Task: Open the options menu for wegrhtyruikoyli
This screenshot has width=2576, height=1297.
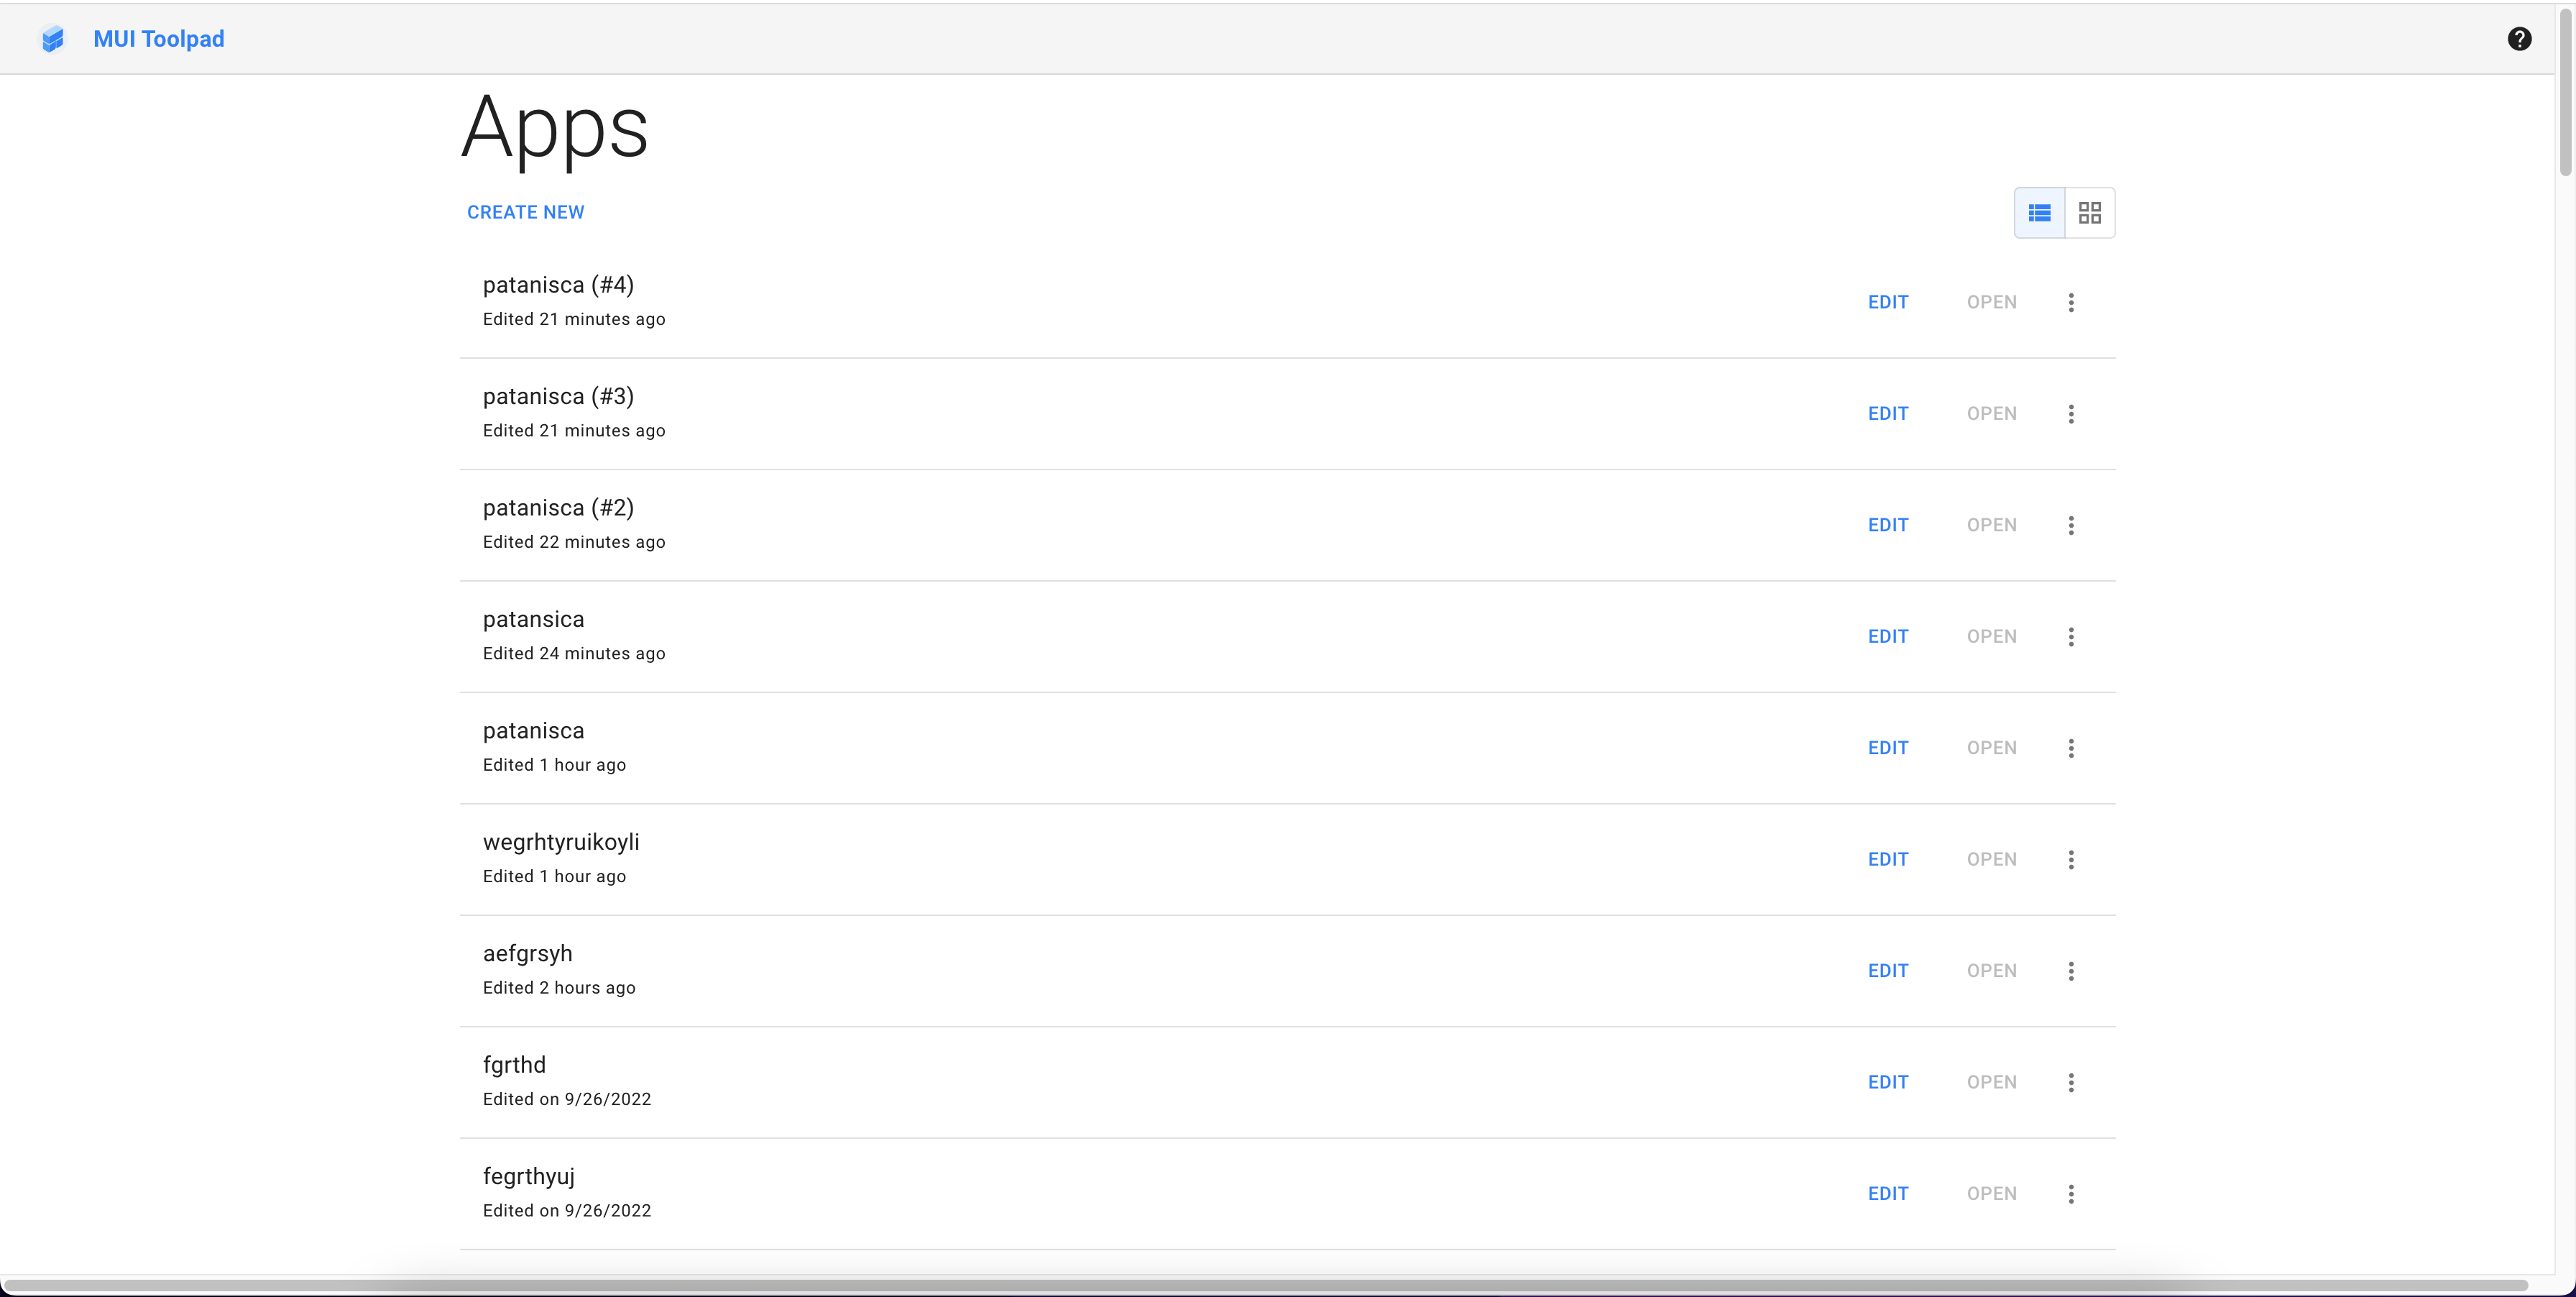Action: click(x=2071, y=859)
